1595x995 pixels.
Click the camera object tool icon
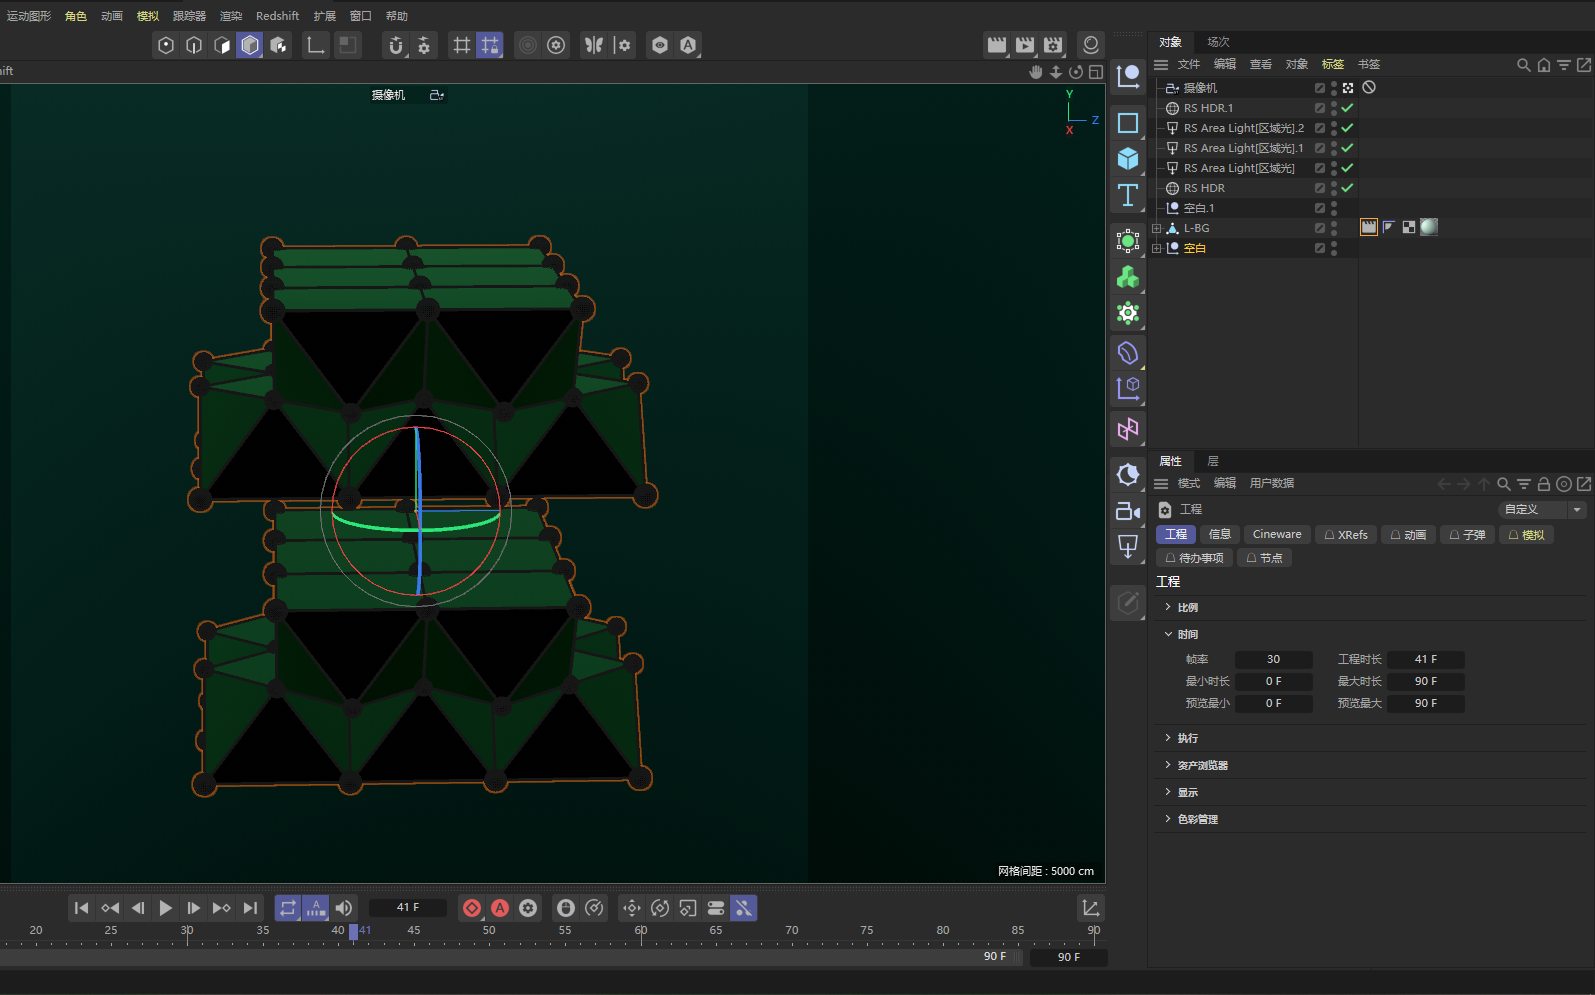pyautogui.click(x=1128, y=511)
